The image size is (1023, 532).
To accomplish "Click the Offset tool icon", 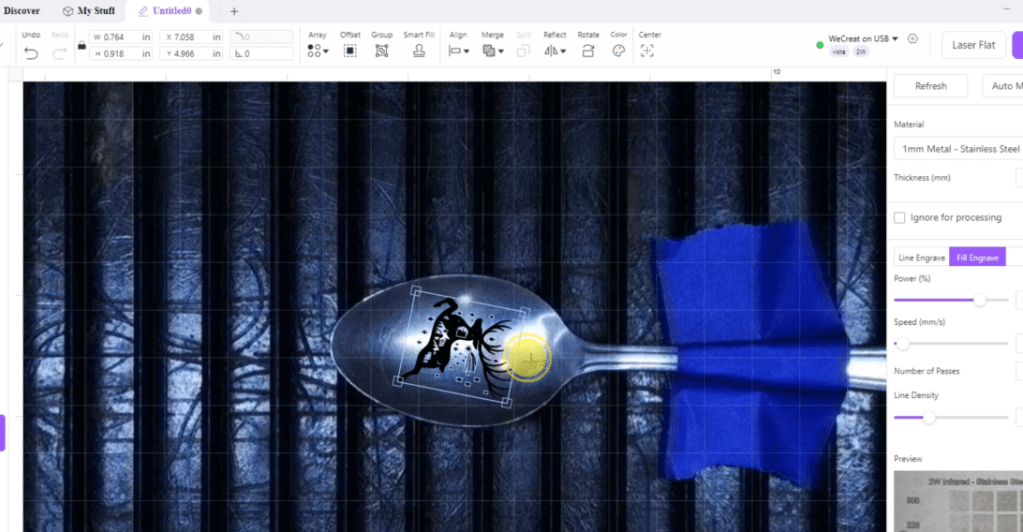I will (x=350, y=51).
